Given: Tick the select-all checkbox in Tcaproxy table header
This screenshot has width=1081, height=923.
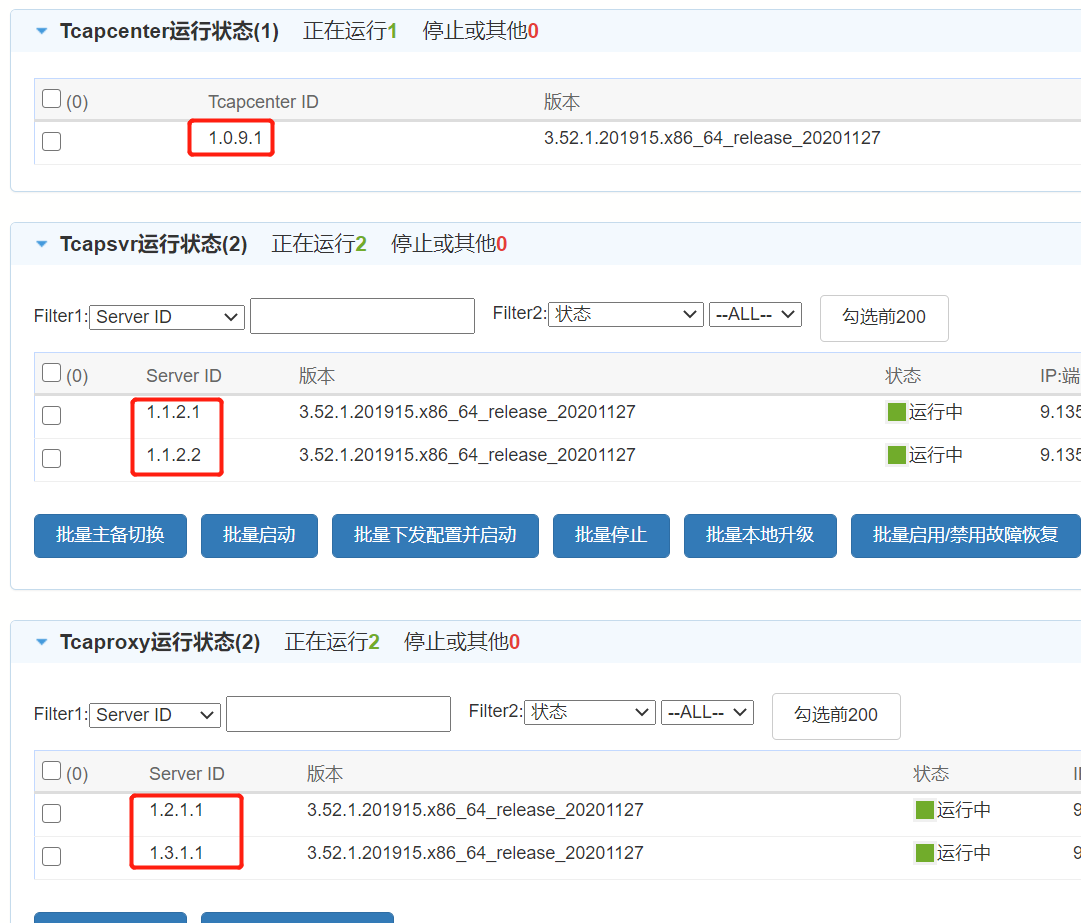Looking at the screenshot, I should click(52, 771).
